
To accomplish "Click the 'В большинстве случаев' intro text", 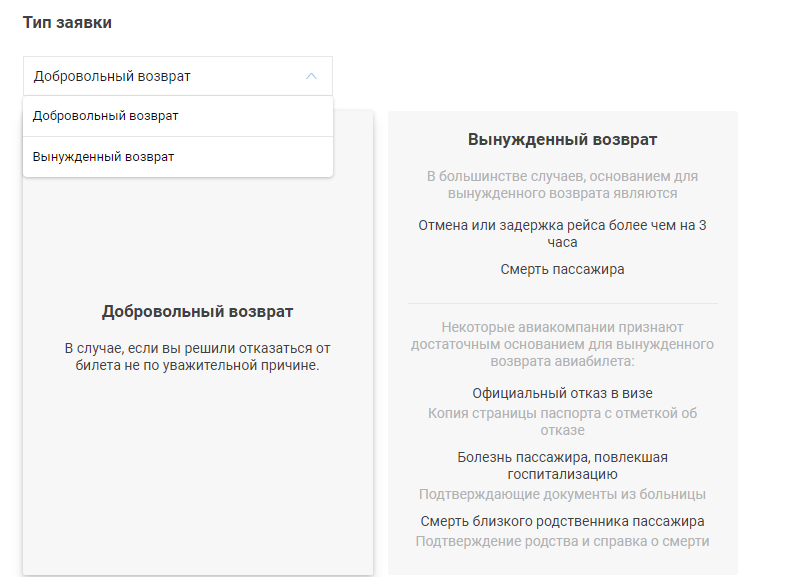I will [x=562, y=185].
